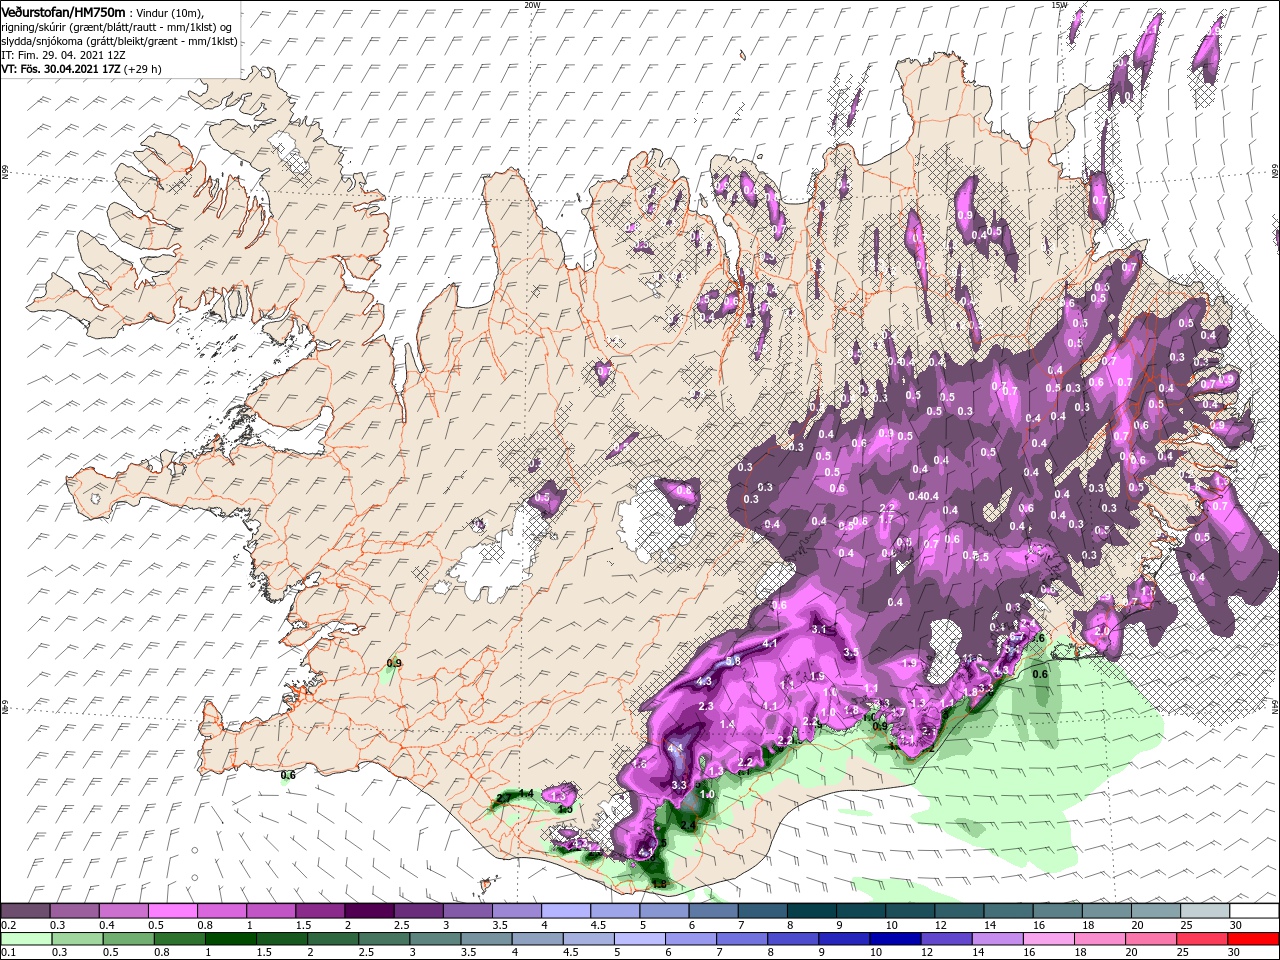
Task: Click the medium green 0.5–0.8 rain legend swatch
Action: coord(128,938)
